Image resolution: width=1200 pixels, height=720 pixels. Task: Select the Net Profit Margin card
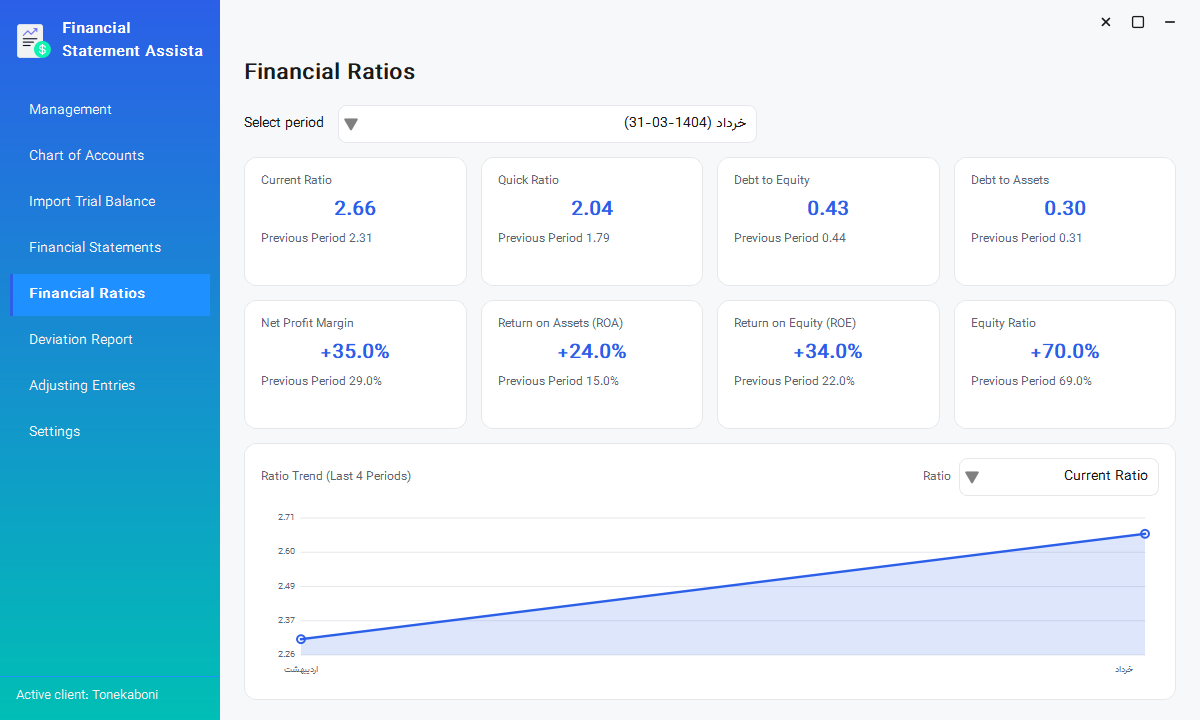pyautogui.click(x=355, y=364)
